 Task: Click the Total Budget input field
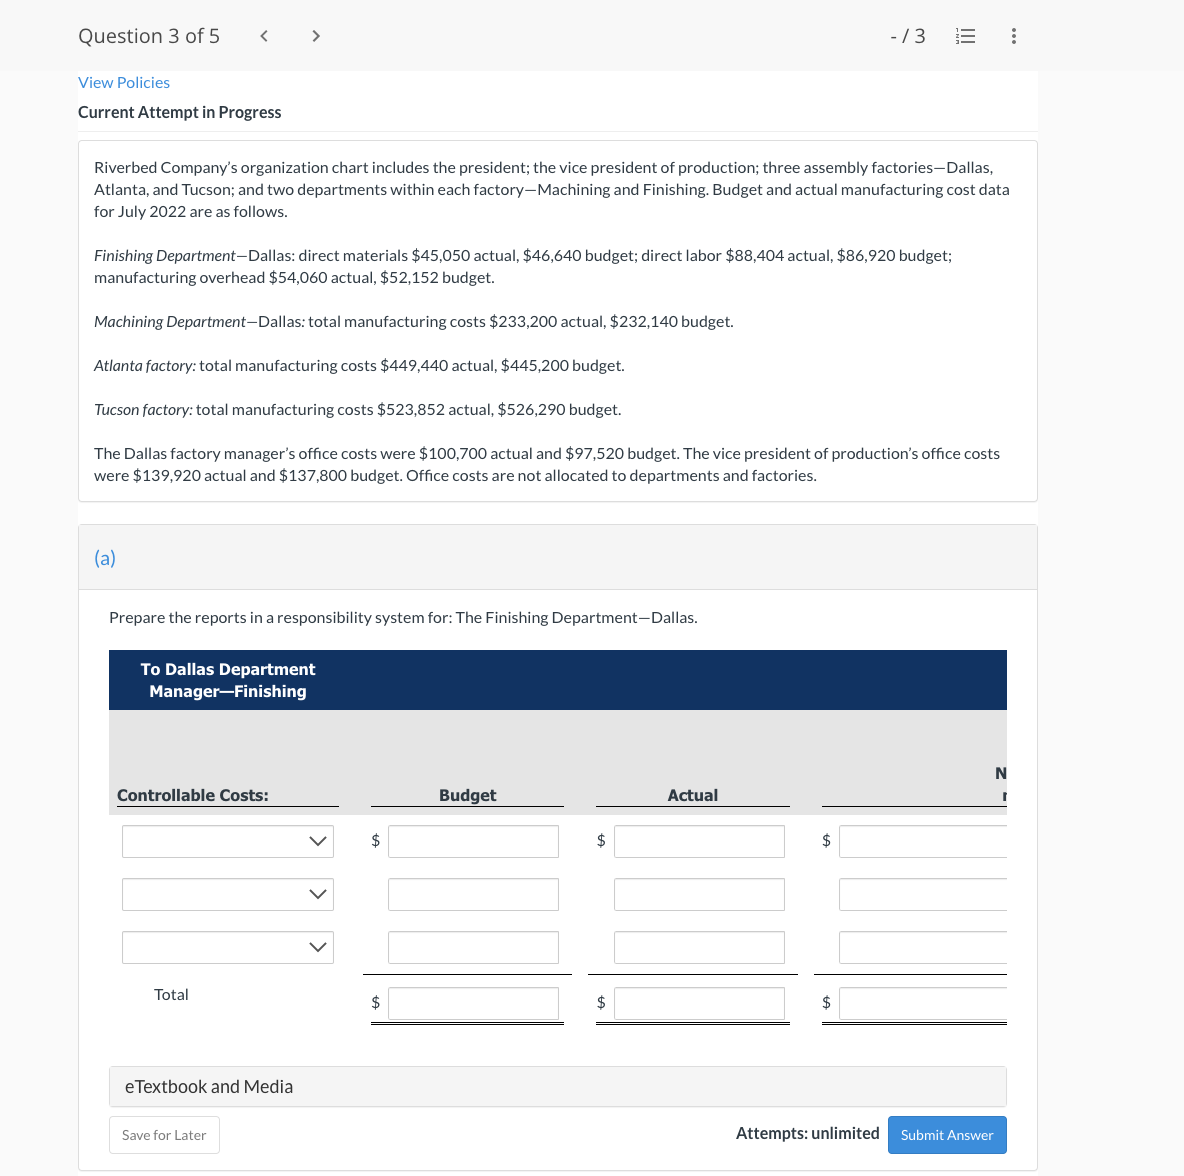472,1003
